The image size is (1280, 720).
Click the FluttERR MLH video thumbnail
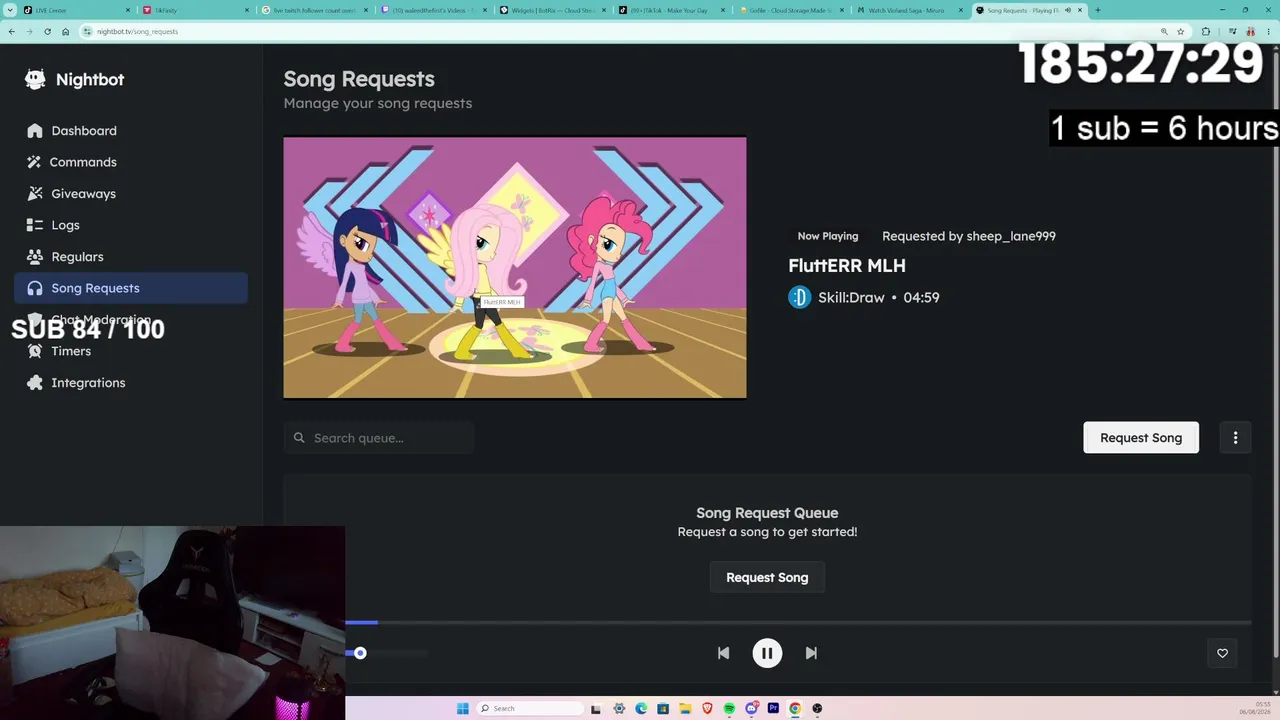click(515, 268)
